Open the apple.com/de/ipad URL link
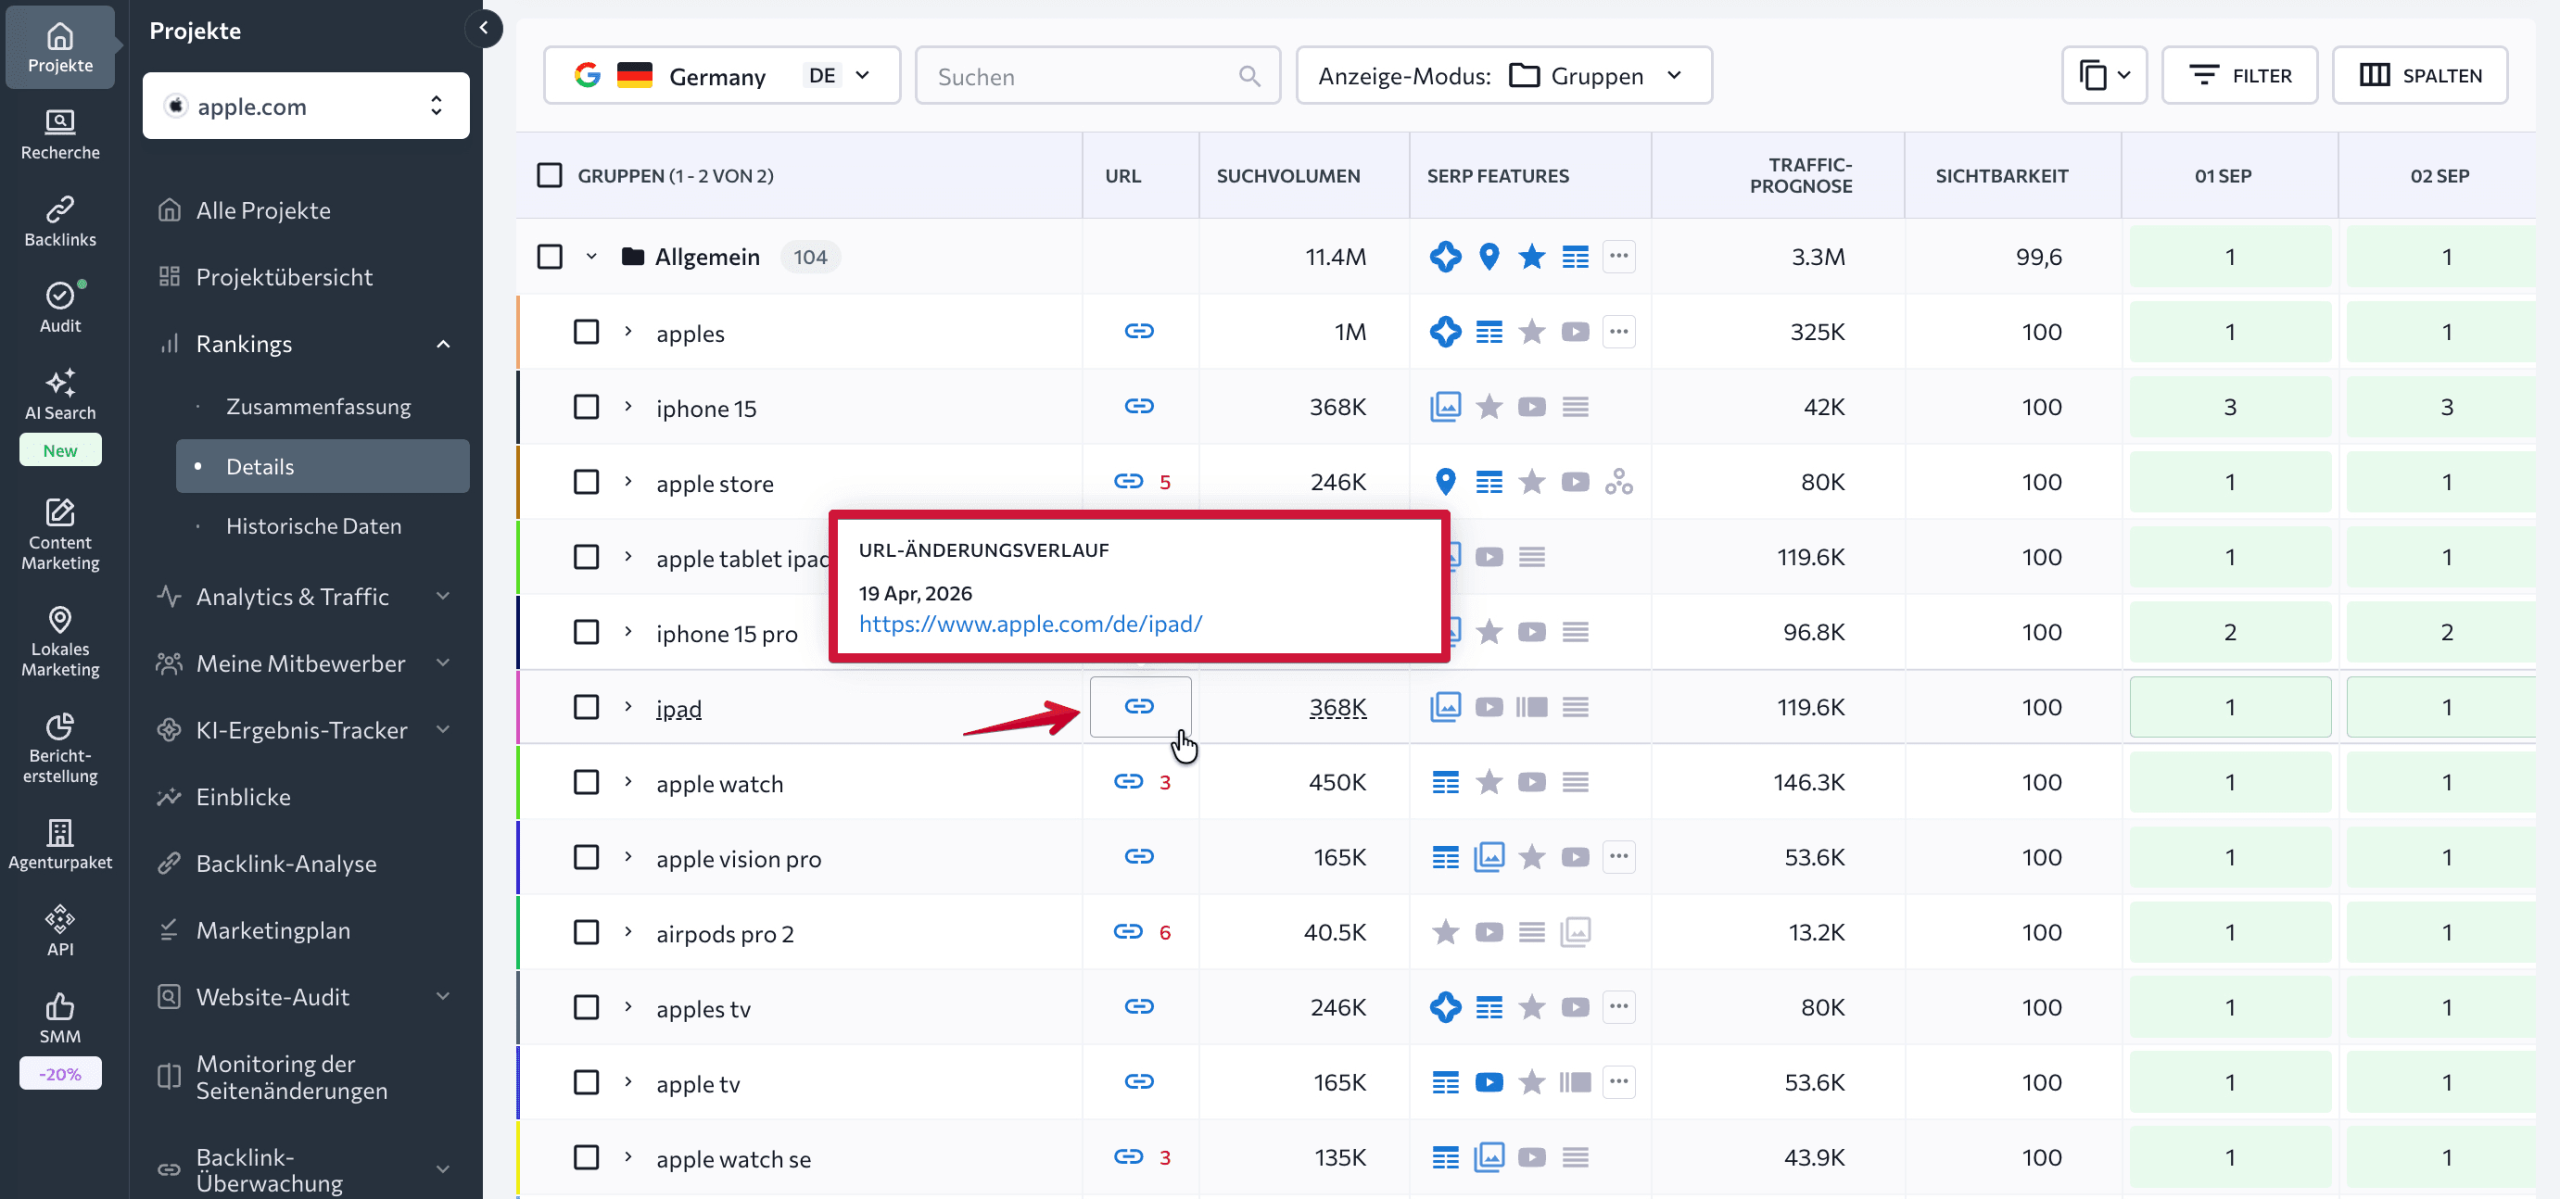This screenshot has width=2560, height=1199. [x=1030, y=623]
